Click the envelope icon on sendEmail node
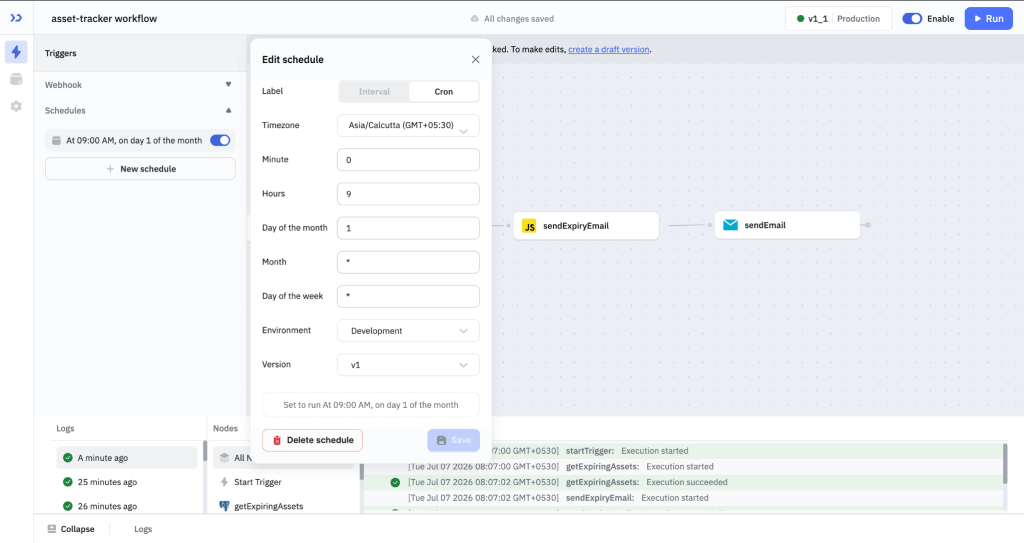The width and height of the screenshot is (1024, 543). 730,225
